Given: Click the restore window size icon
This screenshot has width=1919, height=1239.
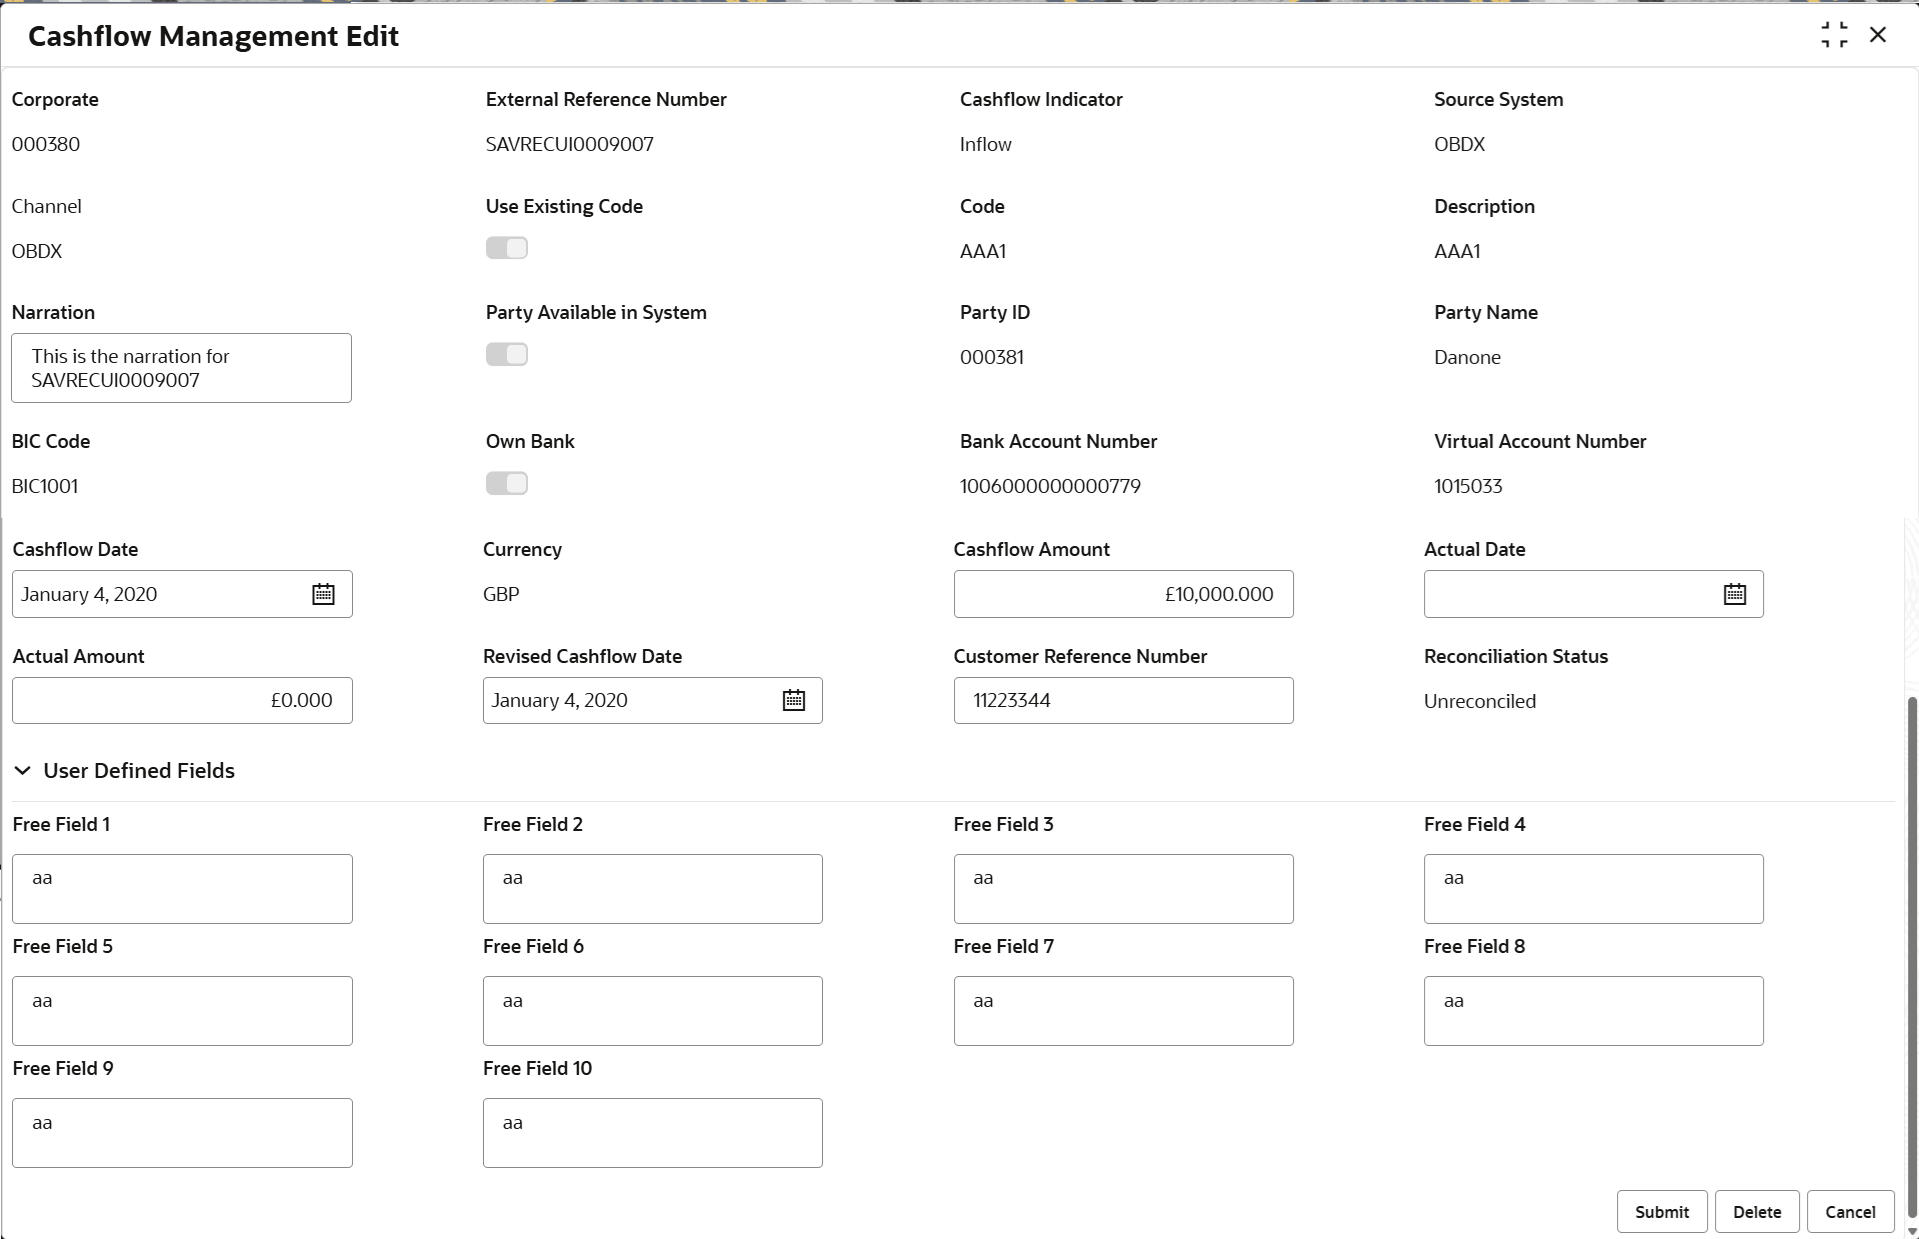Looking at the screenshot, I should 1835,34.
